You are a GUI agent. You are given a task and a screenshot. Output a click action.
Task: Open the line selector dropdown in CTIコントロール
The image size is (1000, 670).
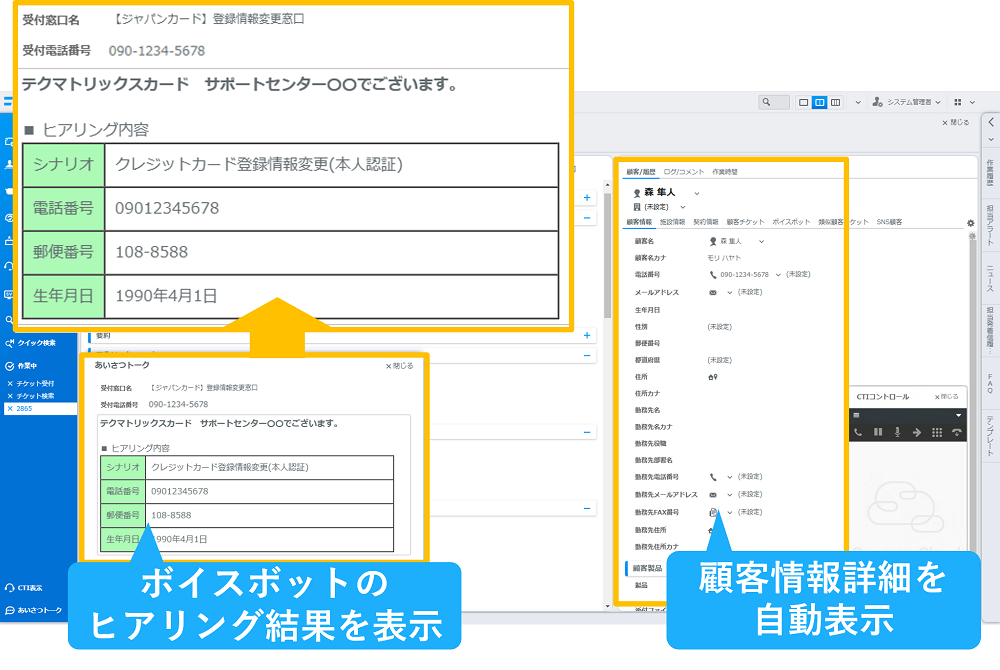click(958, 415)
